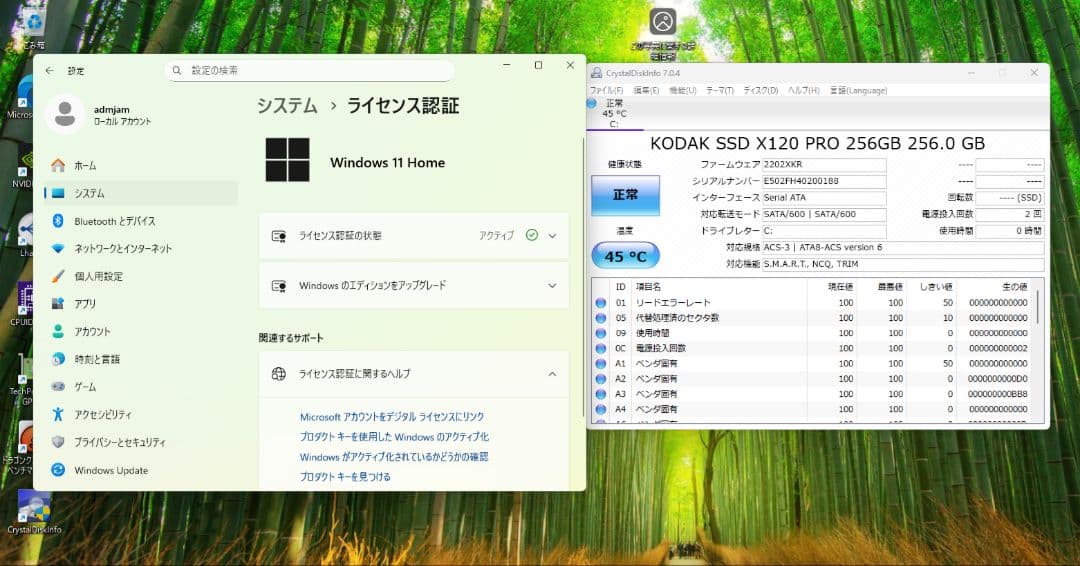Viewport: 1080px width, 566px height.
Task: Click the CrystalDiskInfo title bar app icon
Action: [x=596, y=73]
